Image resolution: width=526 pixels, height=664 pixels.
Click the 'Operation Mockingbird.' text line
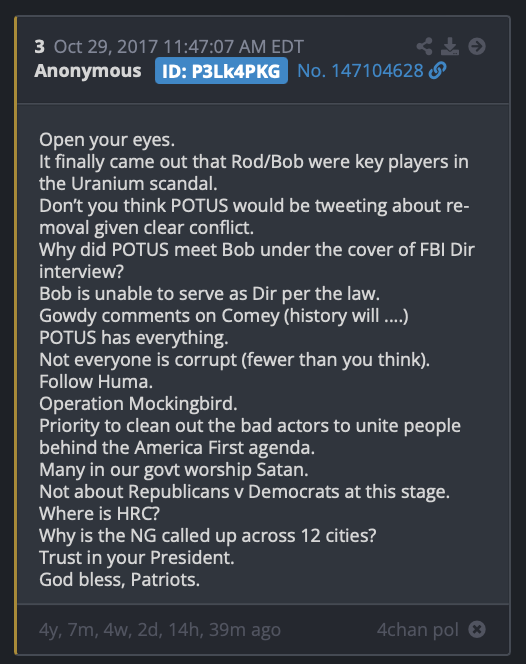(138, 404)
